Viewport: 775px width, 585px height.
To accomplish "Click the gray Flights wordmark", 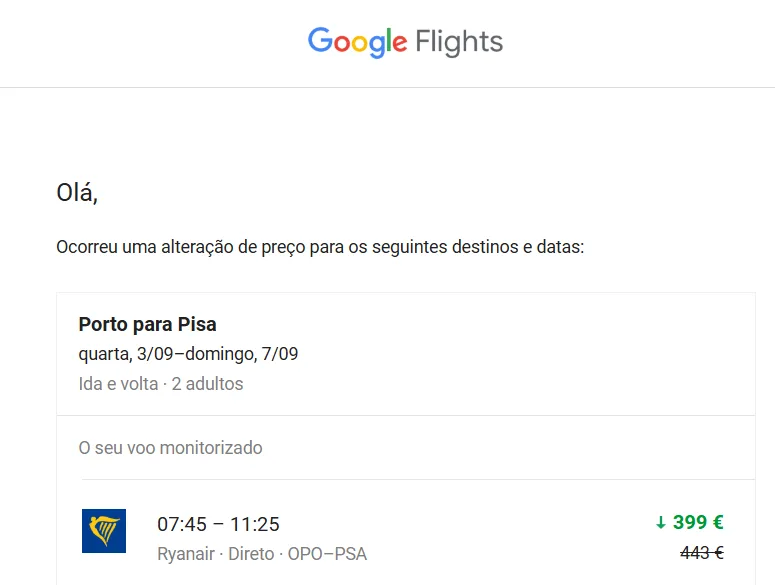I will coord(458,43).
